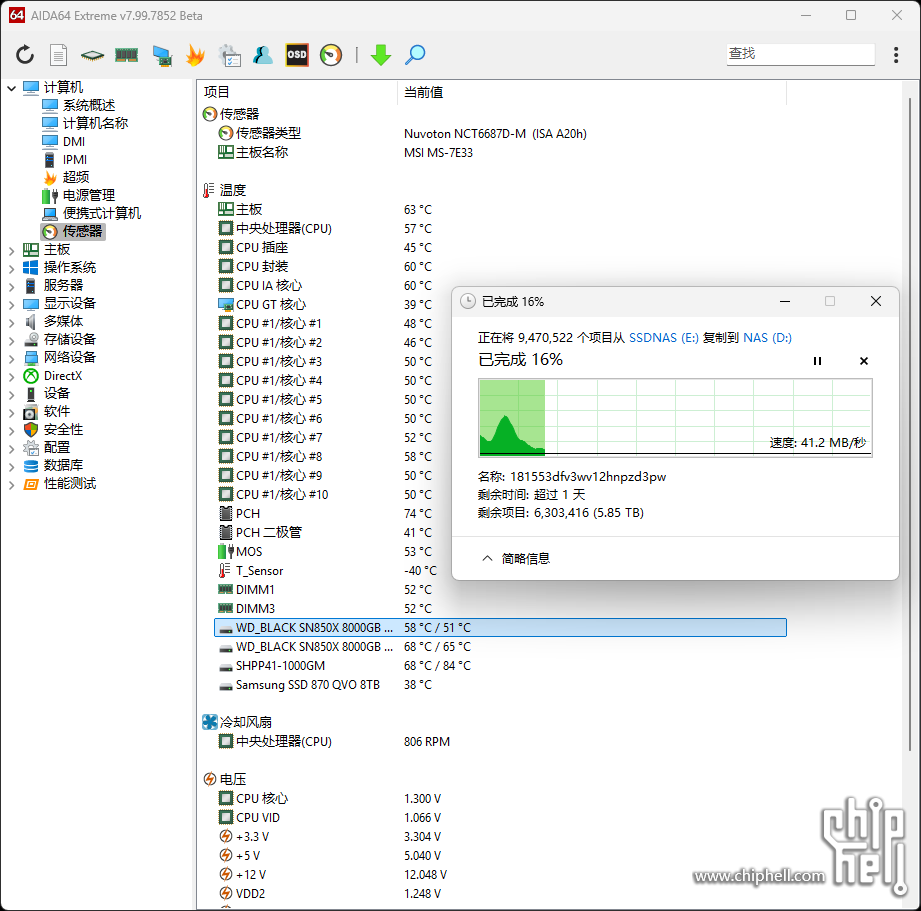Viewport: 921px width, 911px height.
Task: Cancel the file copy with X button
Action: pos(863,361)
